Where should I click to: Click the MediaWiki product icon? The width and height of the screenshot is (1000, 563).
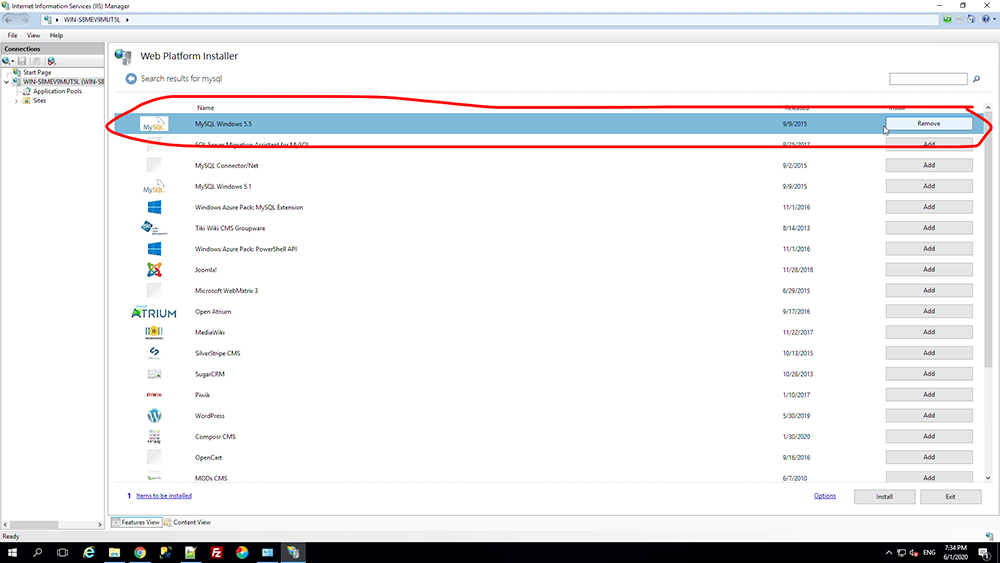[154, 332]
